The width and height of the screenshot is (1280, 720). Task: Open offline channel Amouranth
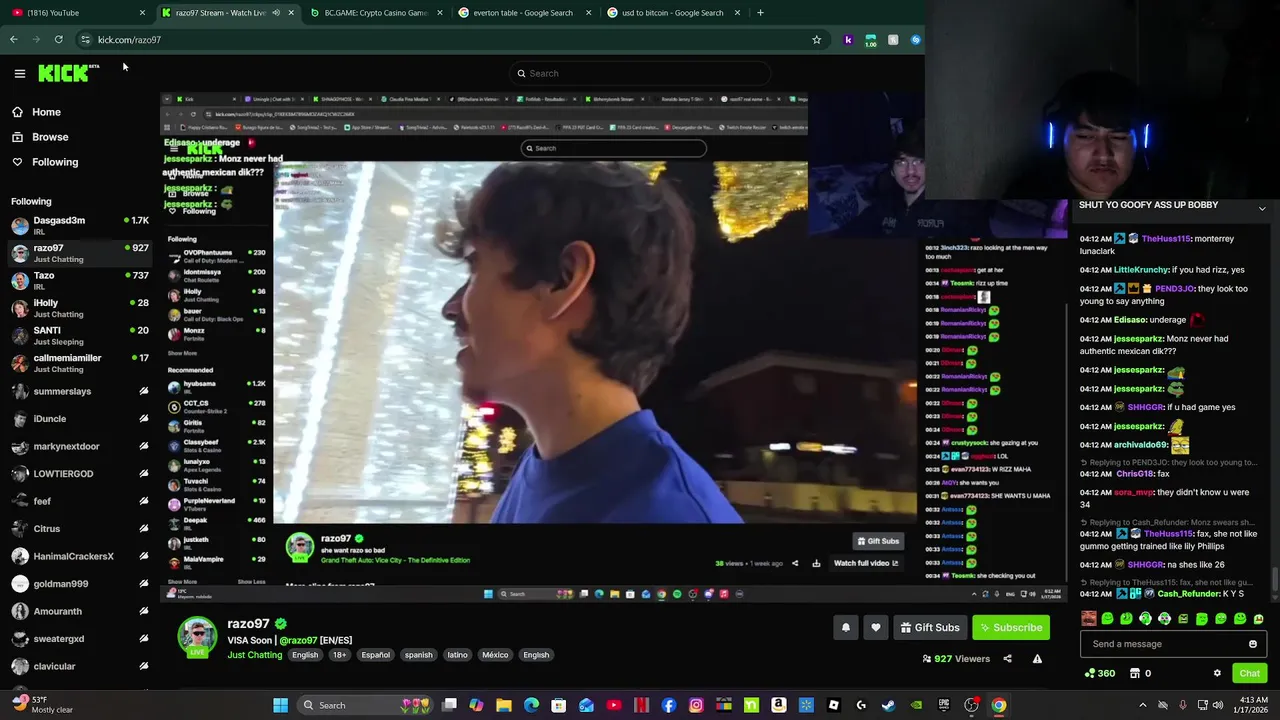point(79,611)
